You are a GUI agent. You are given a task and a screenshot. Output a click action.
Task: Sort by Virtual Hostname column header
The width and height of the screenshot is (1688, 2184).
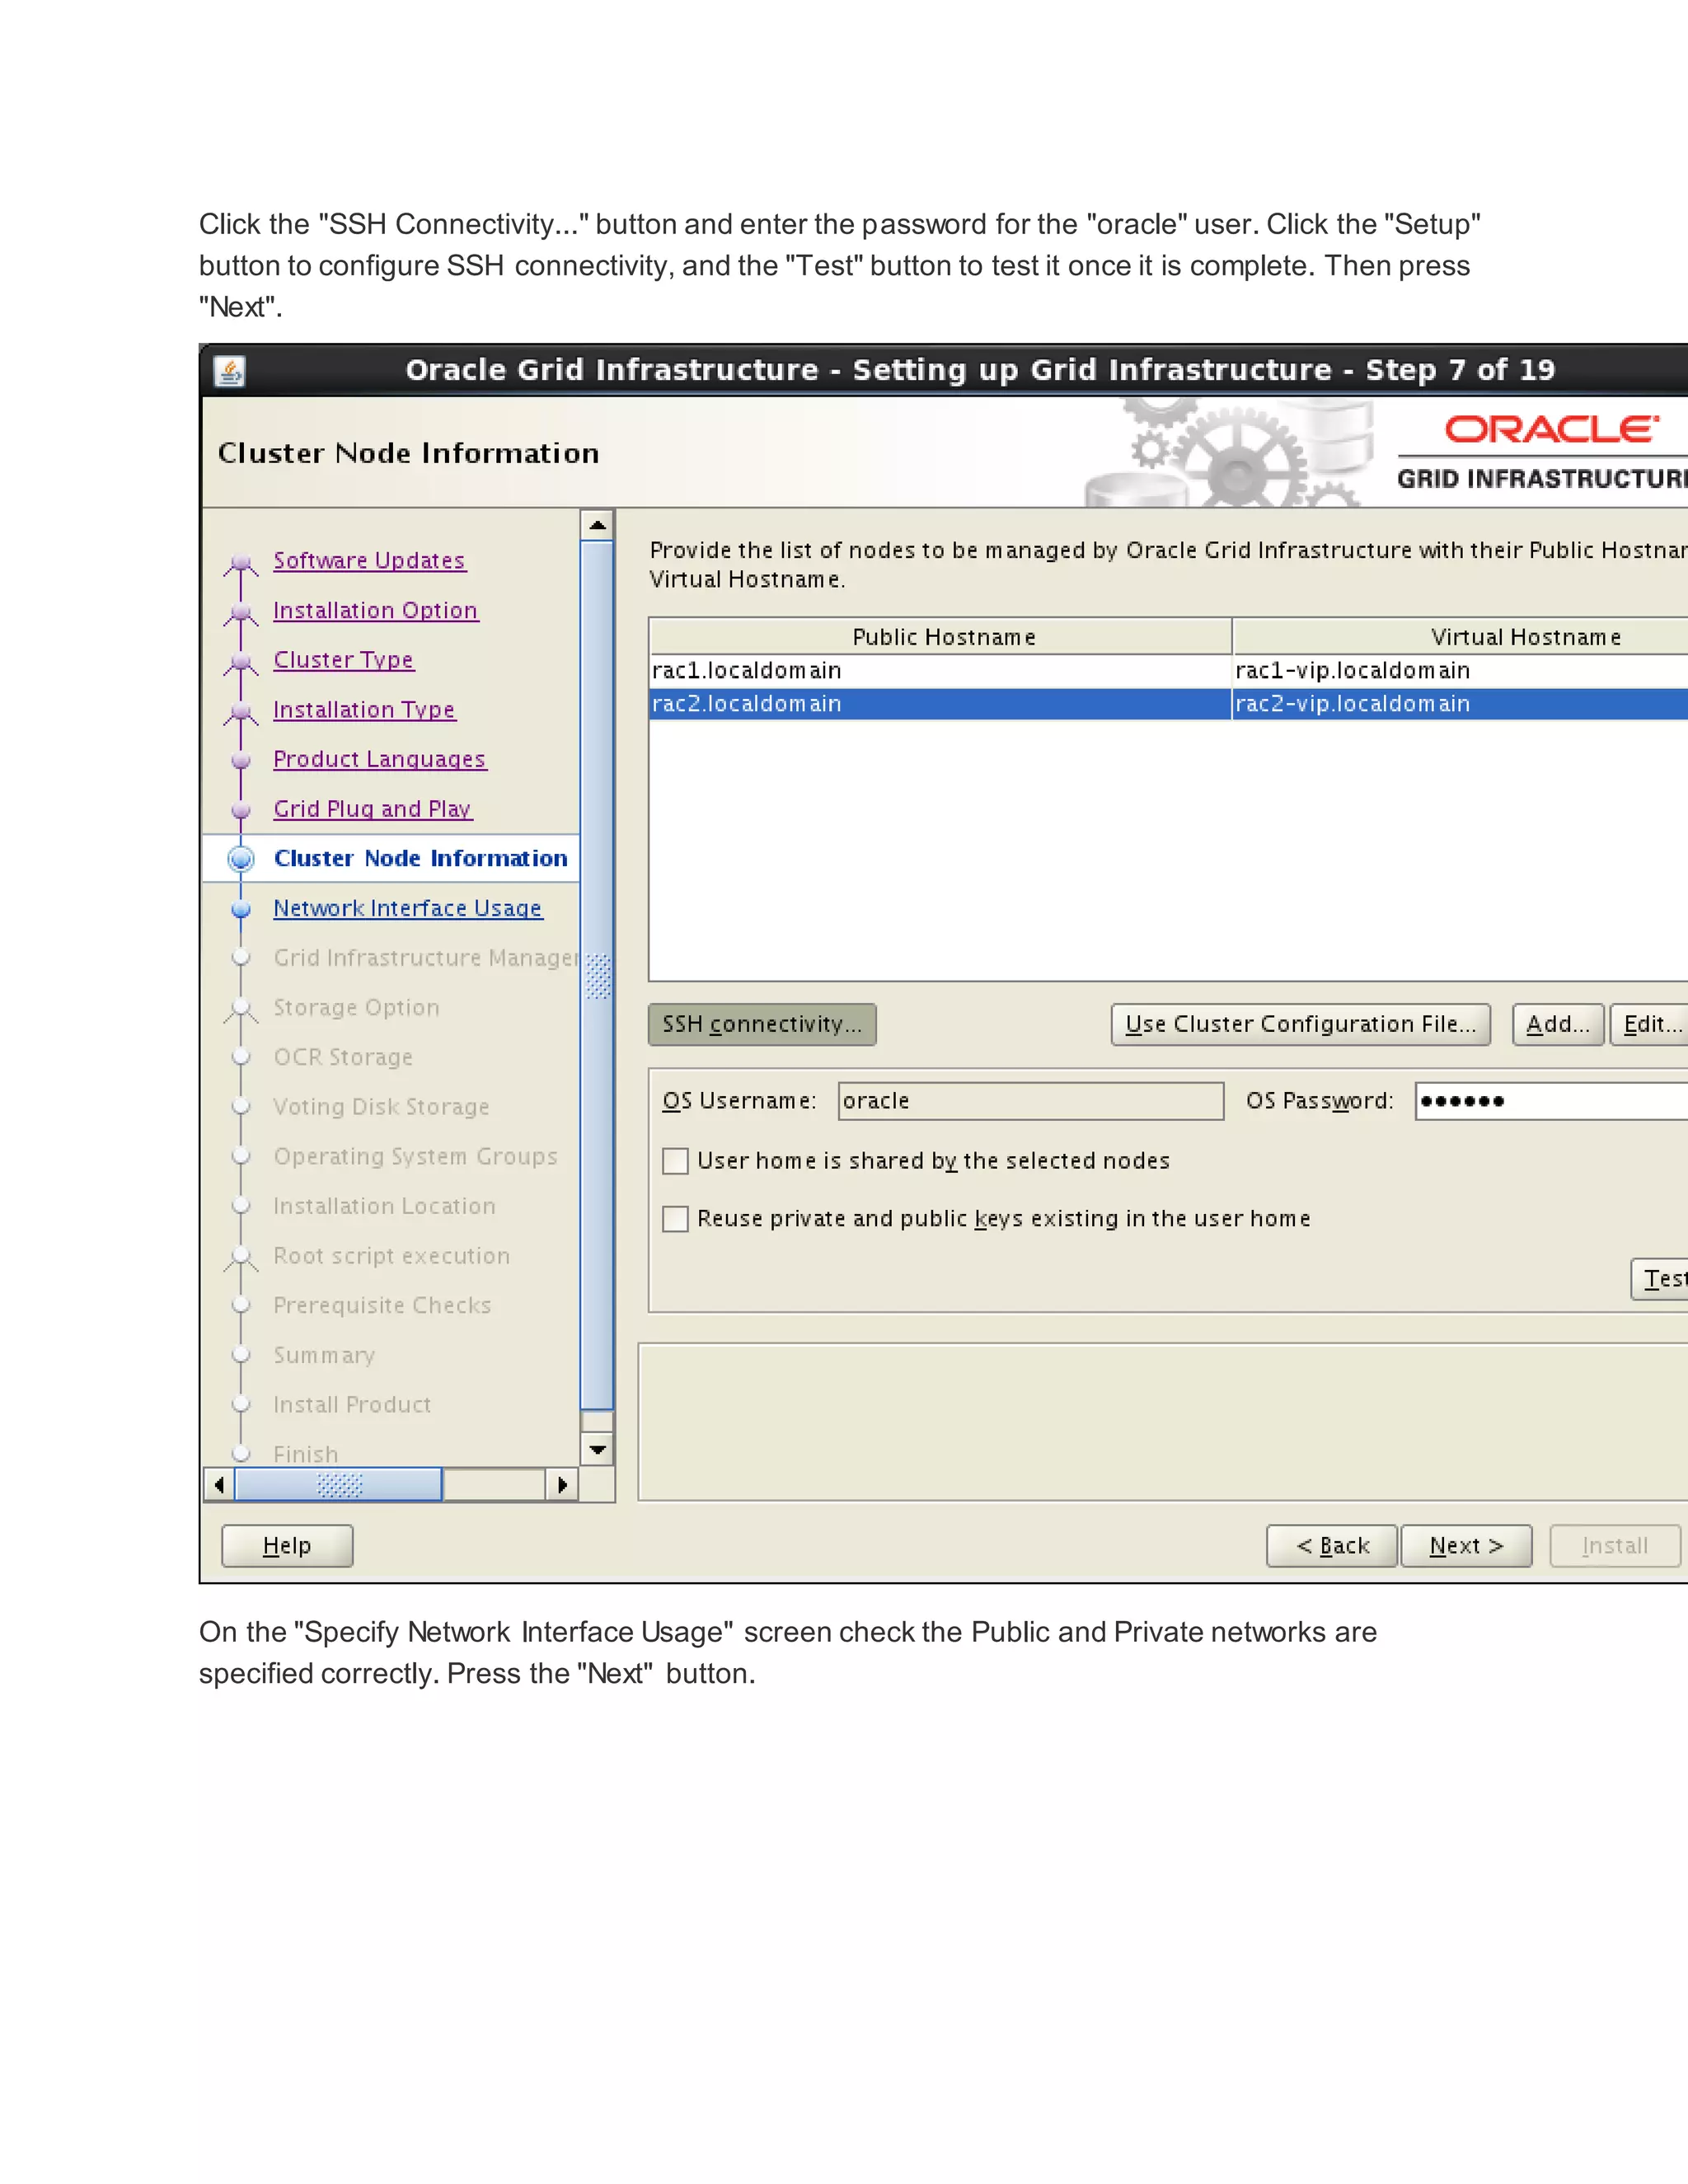point(1460,637)
